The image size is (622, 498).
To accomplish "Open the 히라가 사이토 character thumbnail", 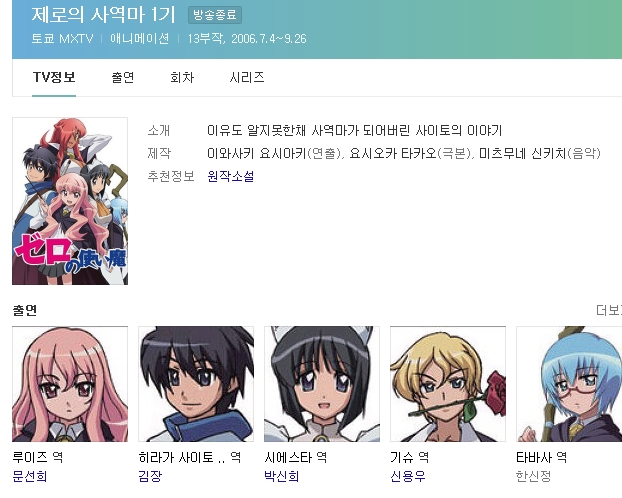I will [196, 384].
